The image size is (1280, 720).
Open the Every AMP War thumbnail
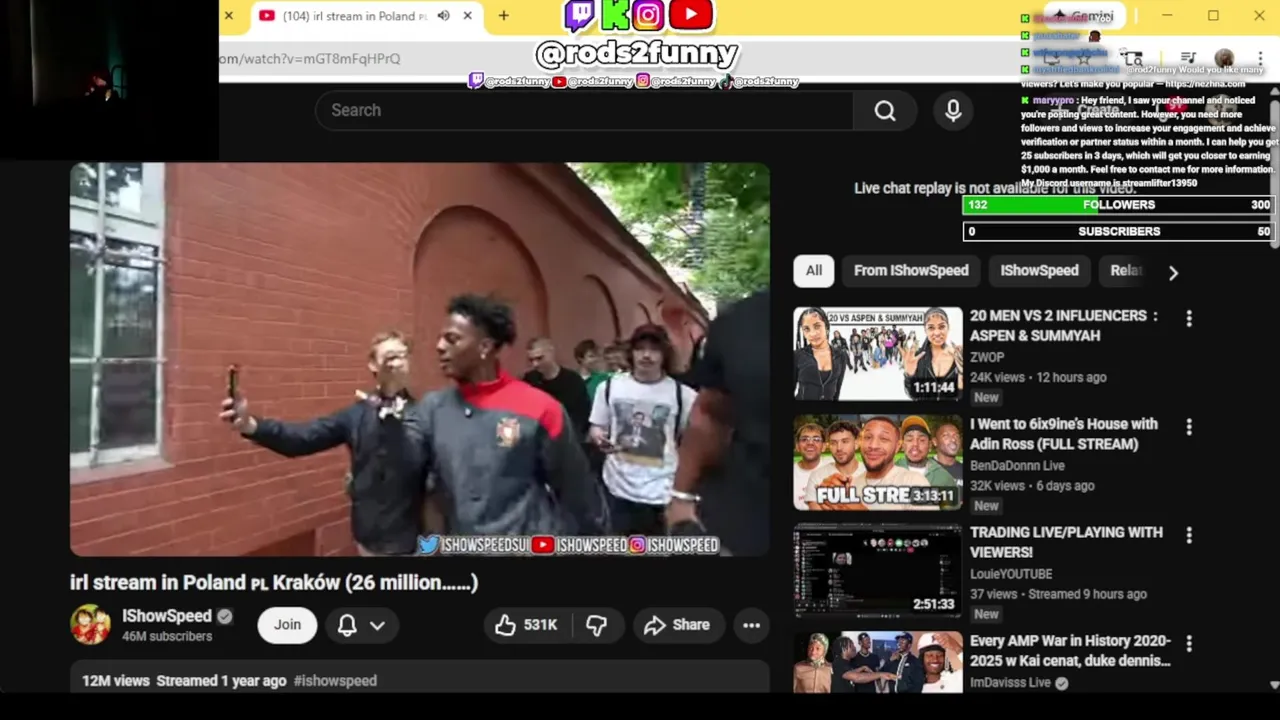[x=878, y=662]
